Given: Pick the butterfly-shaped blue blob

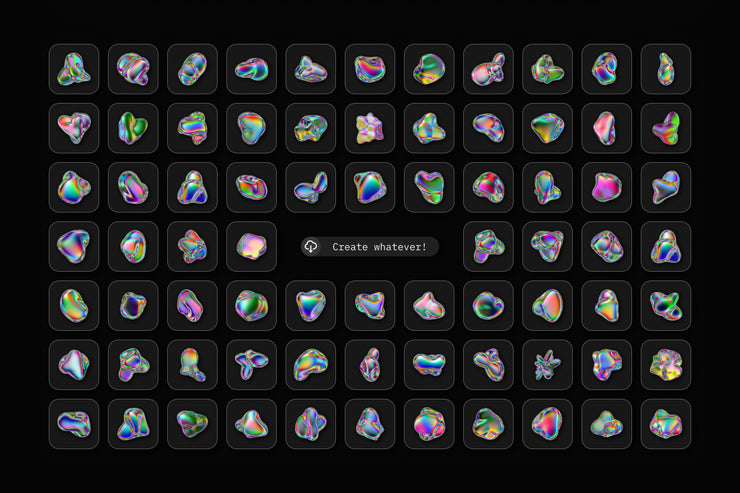Looking at the screenshot, I should pos(311,187).
